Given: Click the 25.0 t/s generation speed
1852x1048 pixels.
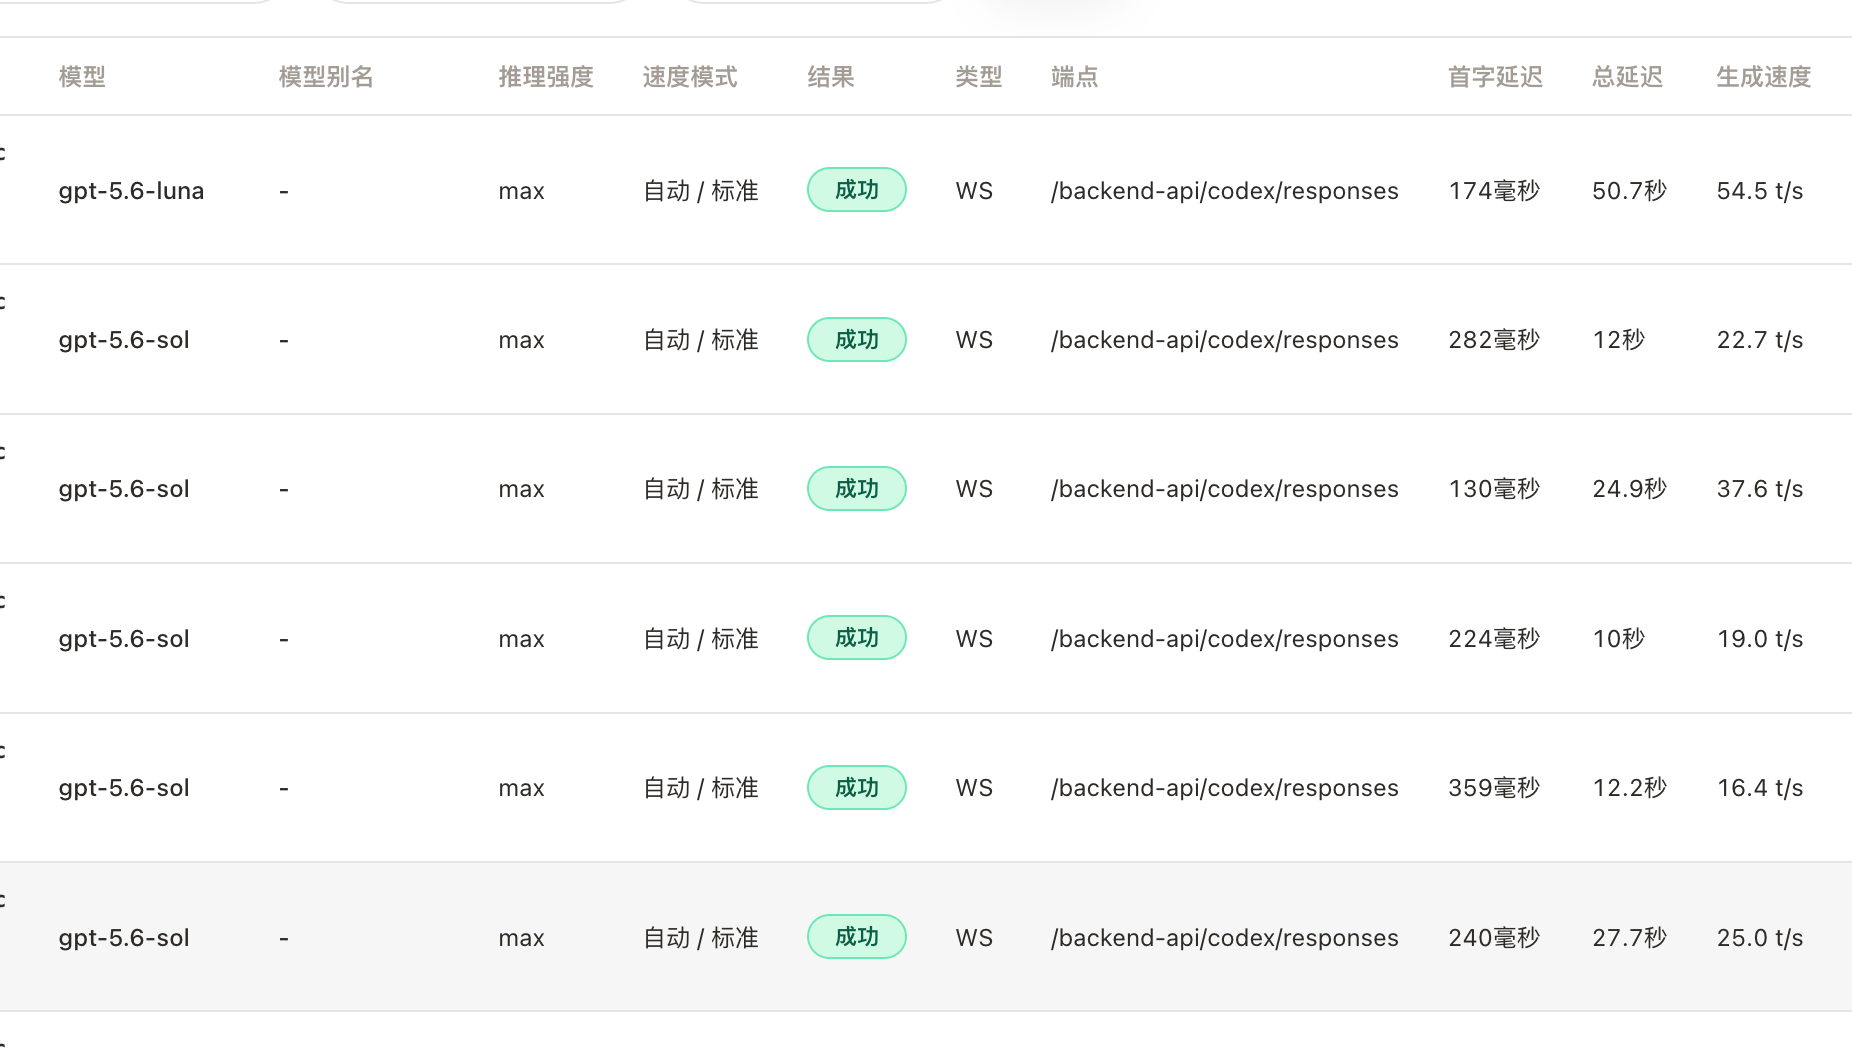Looking at the screenshot, I should pos(1760,938).
